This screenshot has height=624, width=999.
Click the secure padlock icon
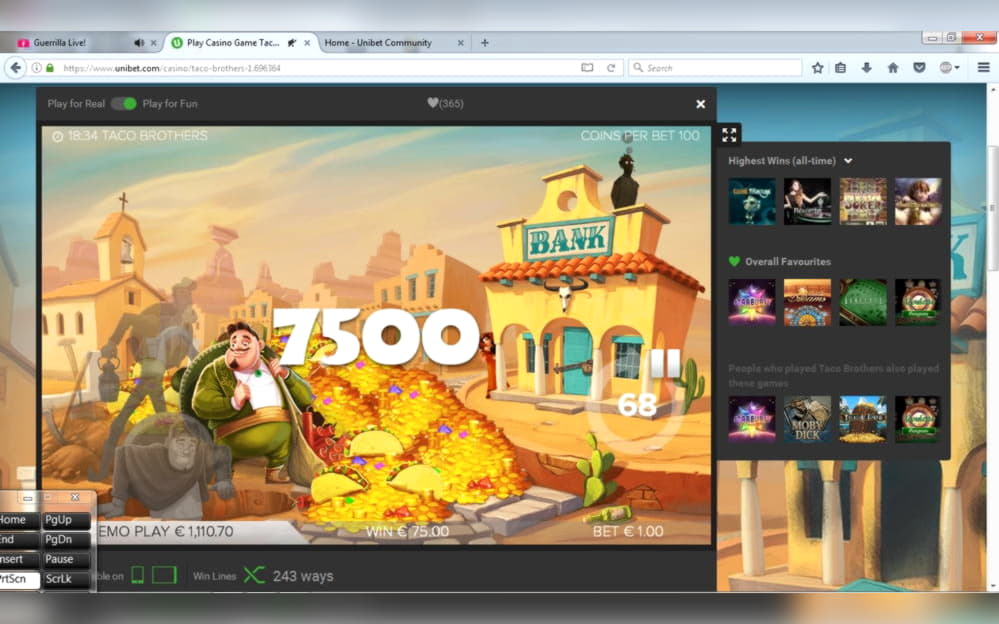pos(50,68)
